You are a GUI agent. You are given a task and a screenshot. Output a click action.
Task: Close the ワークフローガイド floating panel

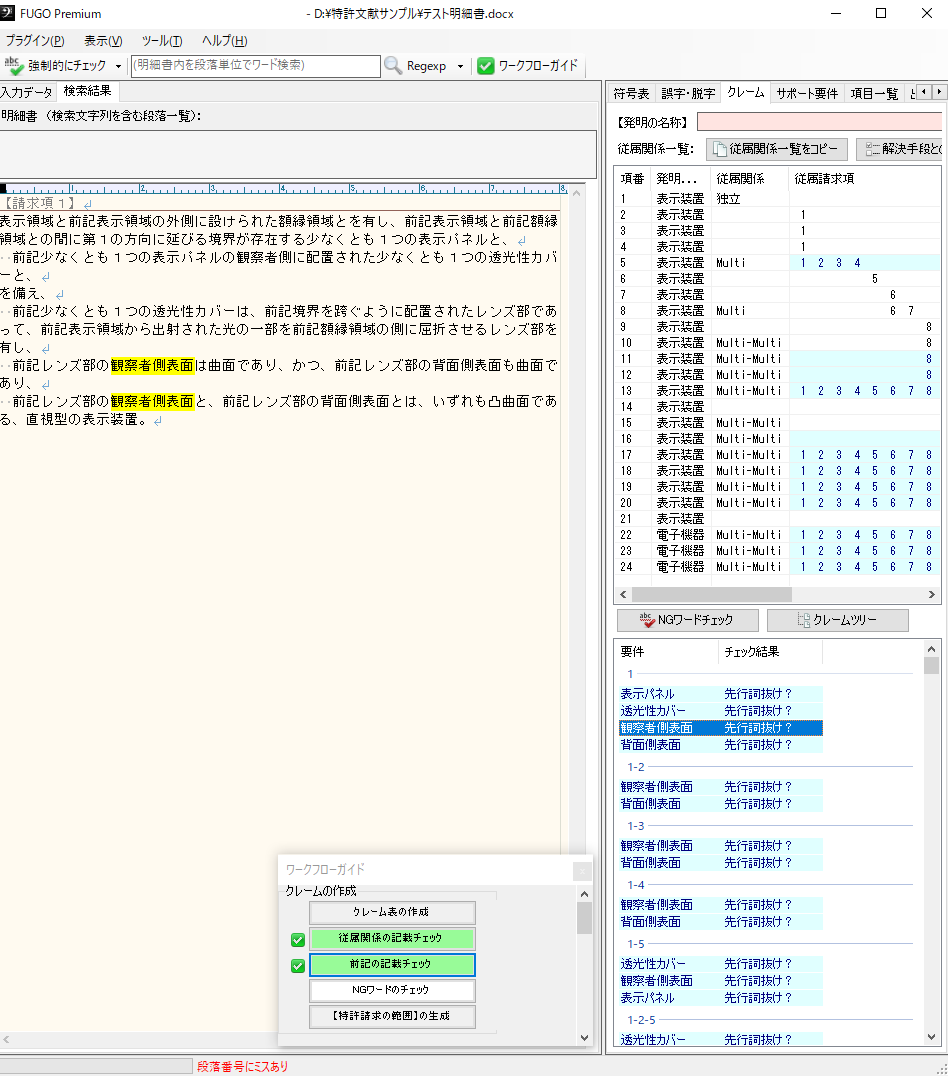point(582,871)
